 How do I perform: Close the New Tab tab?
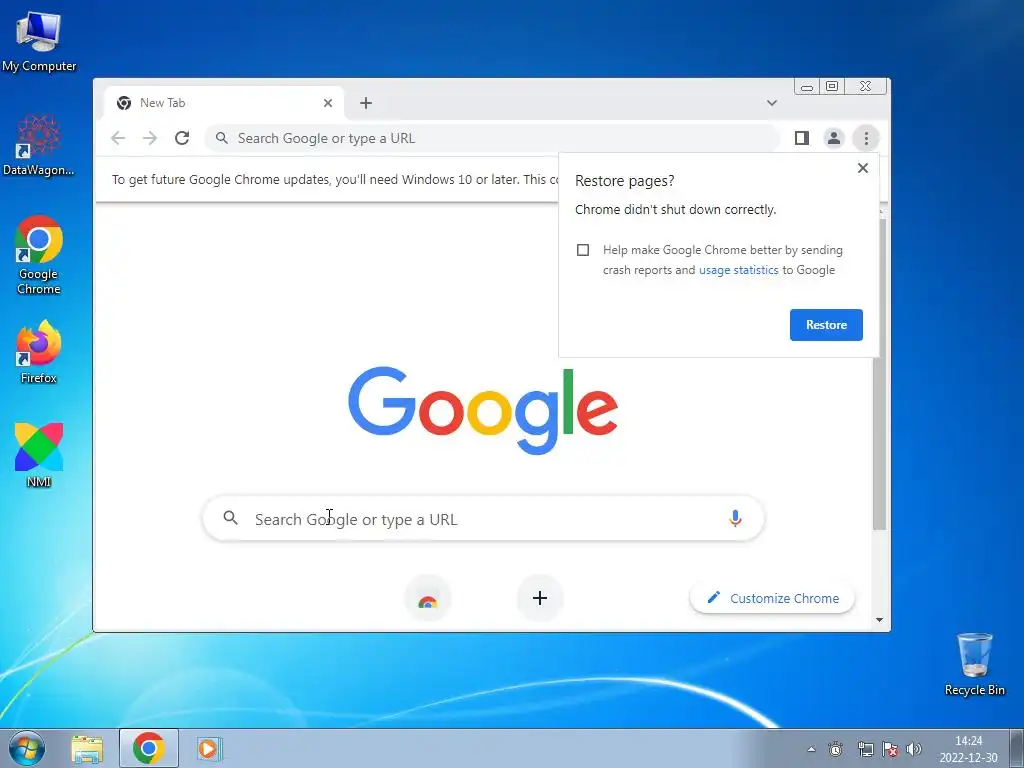[x=328, y=103]
